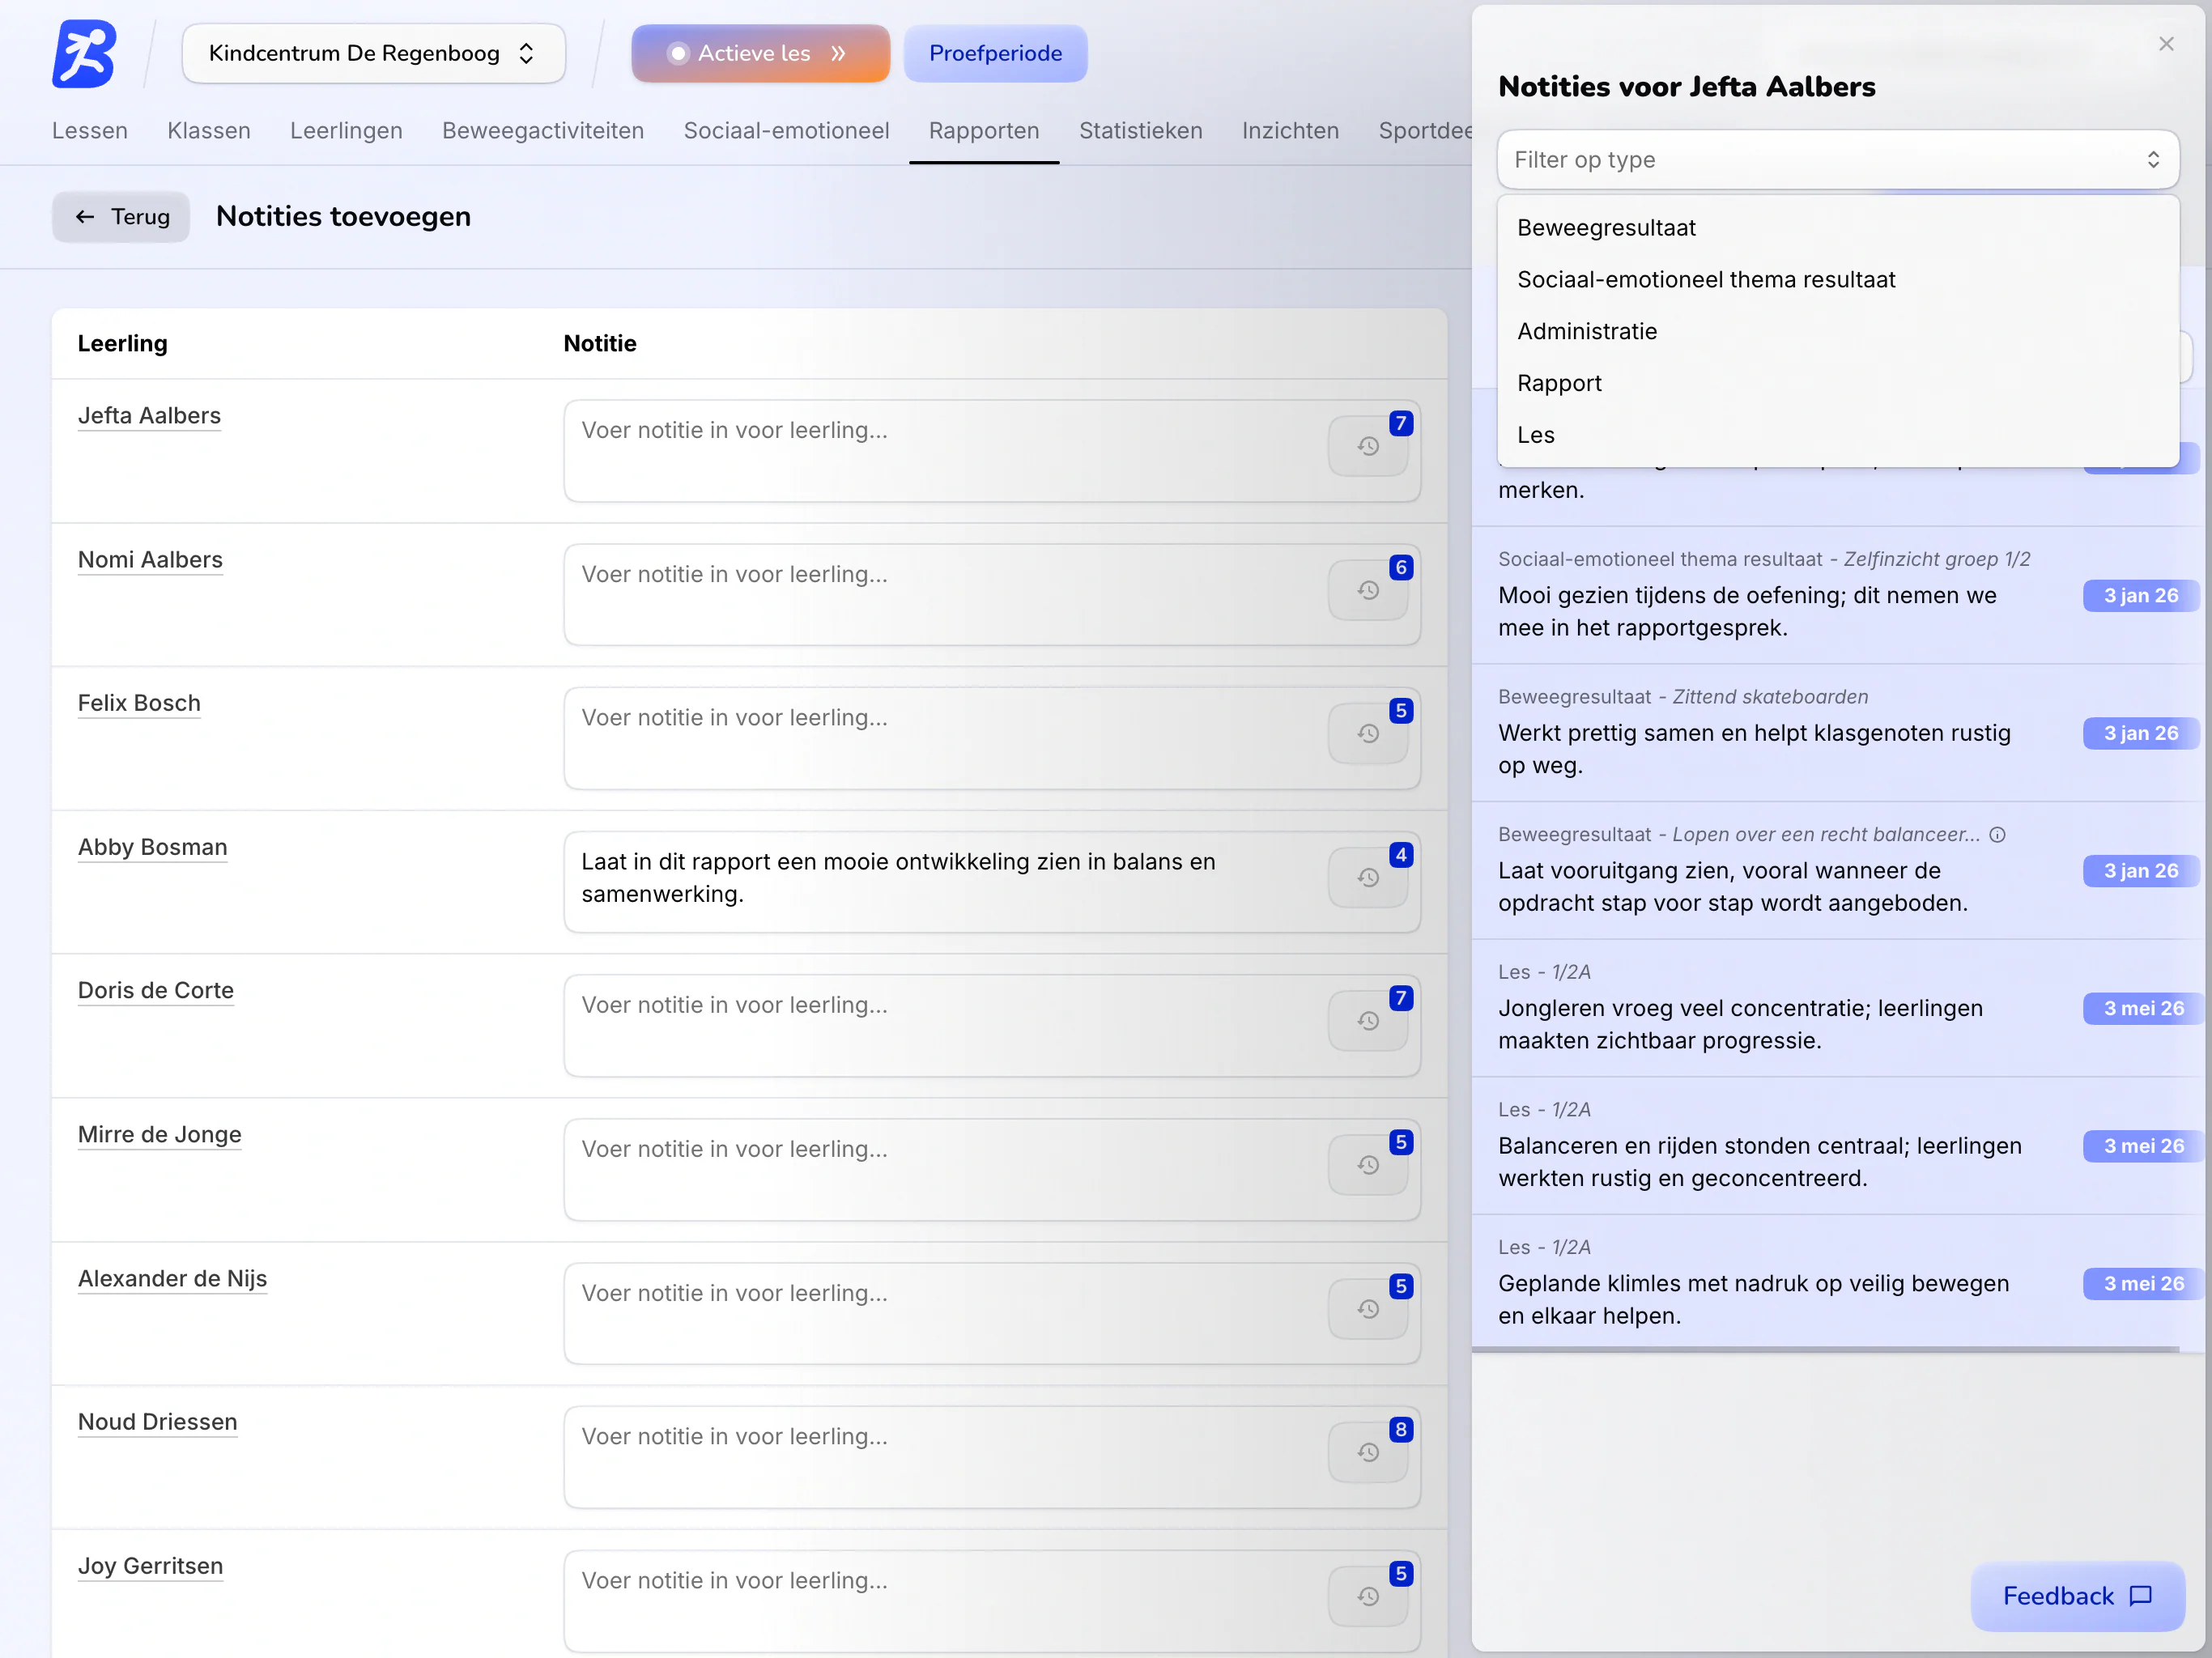Close the Notities voor Jefta Aalbers panel

[2166, 44]
